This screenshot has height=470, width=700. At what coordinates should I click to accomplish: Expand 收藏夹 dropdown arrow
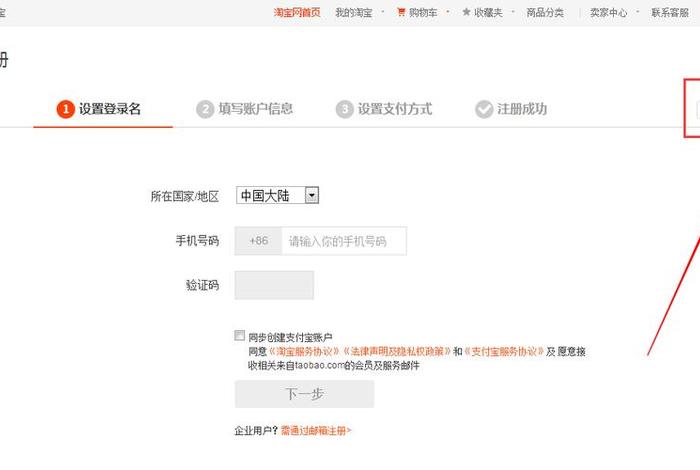tap(513, 12)
